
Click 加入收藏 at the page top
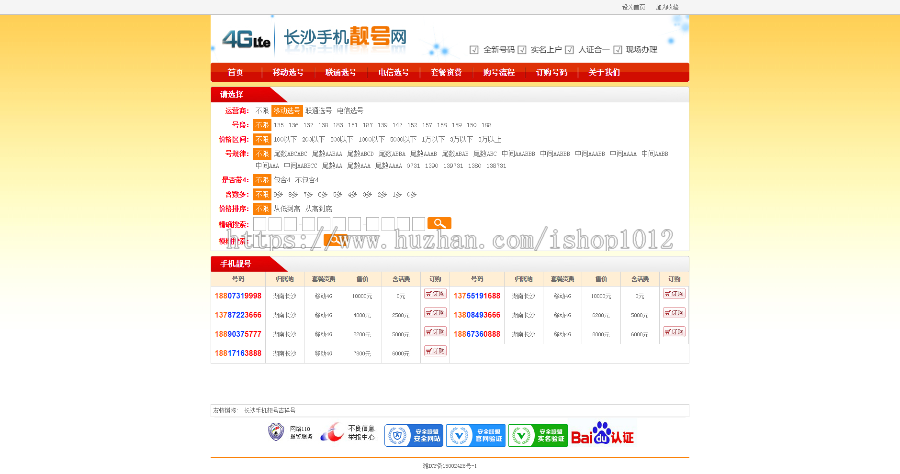(x=668, y=7)
